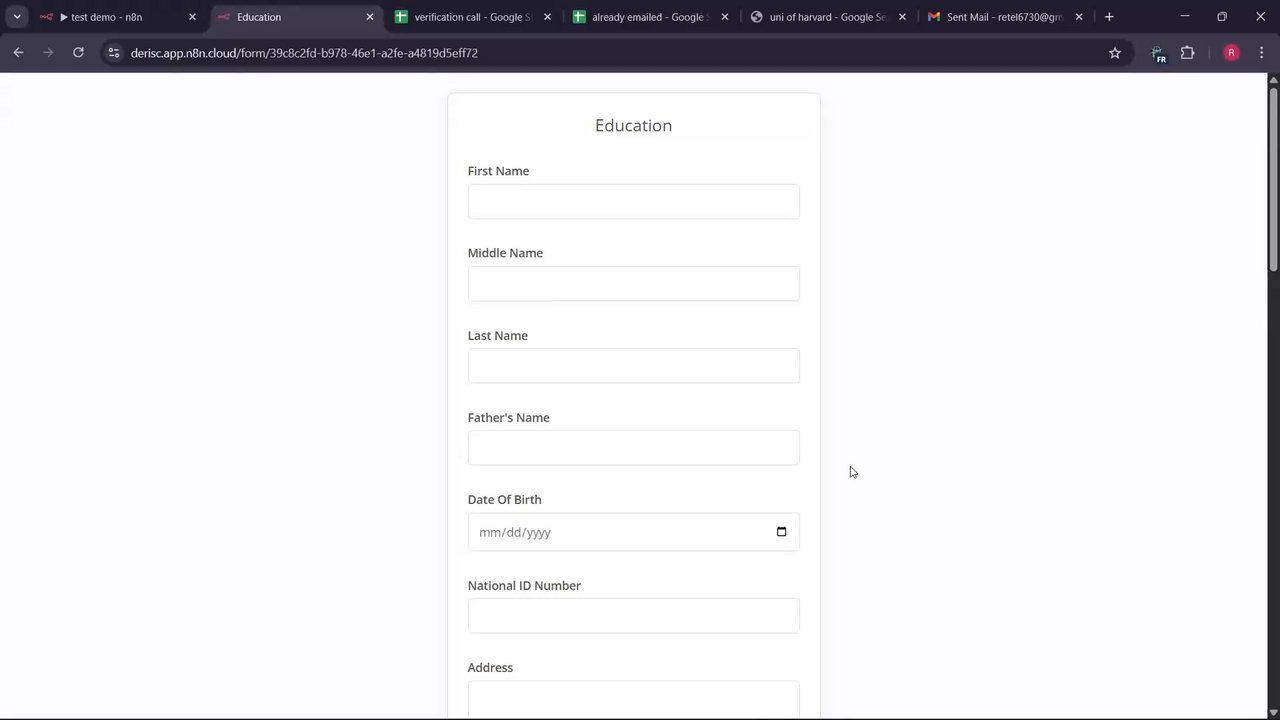
Task: Close the uni of harvard search tab
Action: pos(902,17)
